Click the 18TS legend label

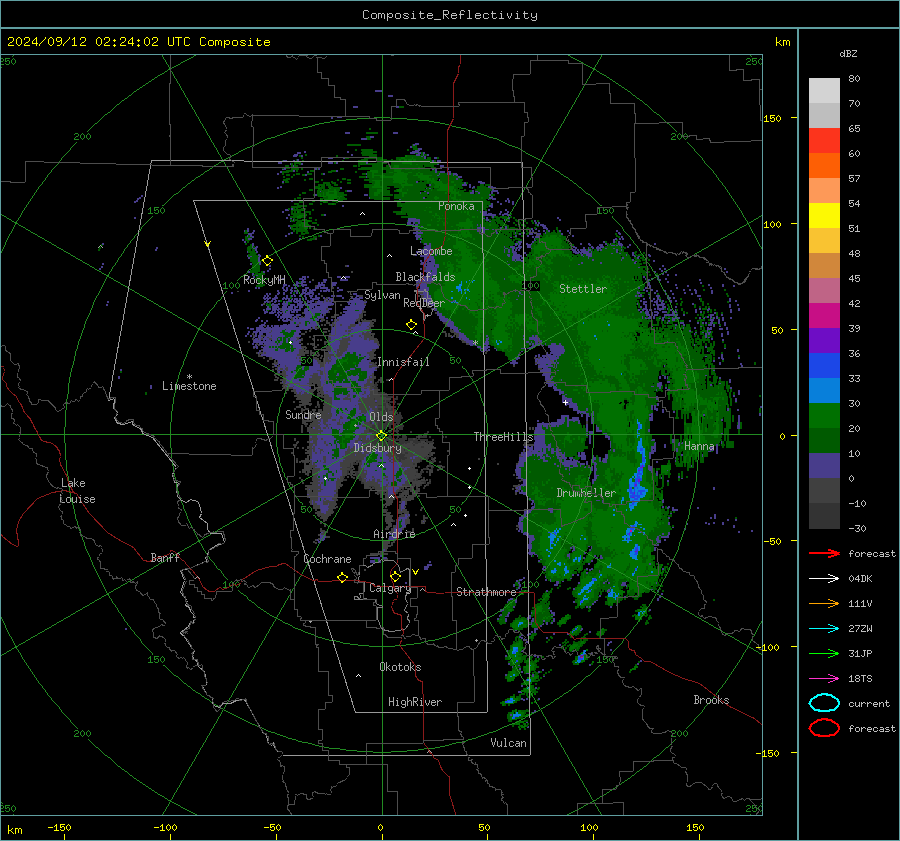tap(860, 679)
